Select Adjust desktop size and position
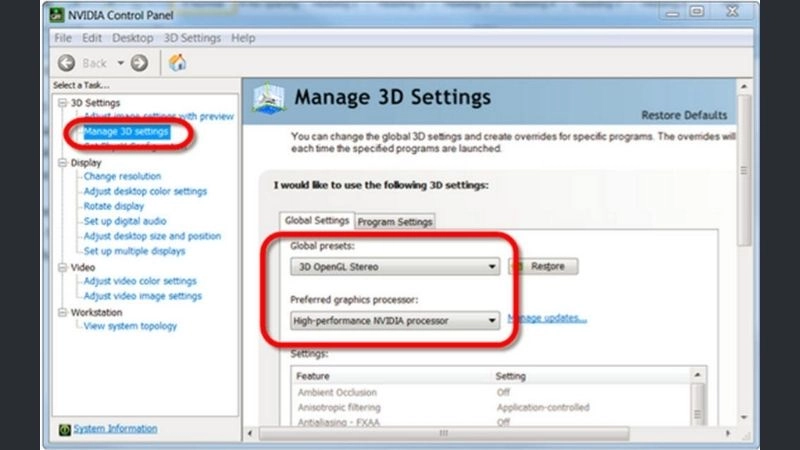Image resolution: width=800 pixels, height=450 pixels. 153,236
